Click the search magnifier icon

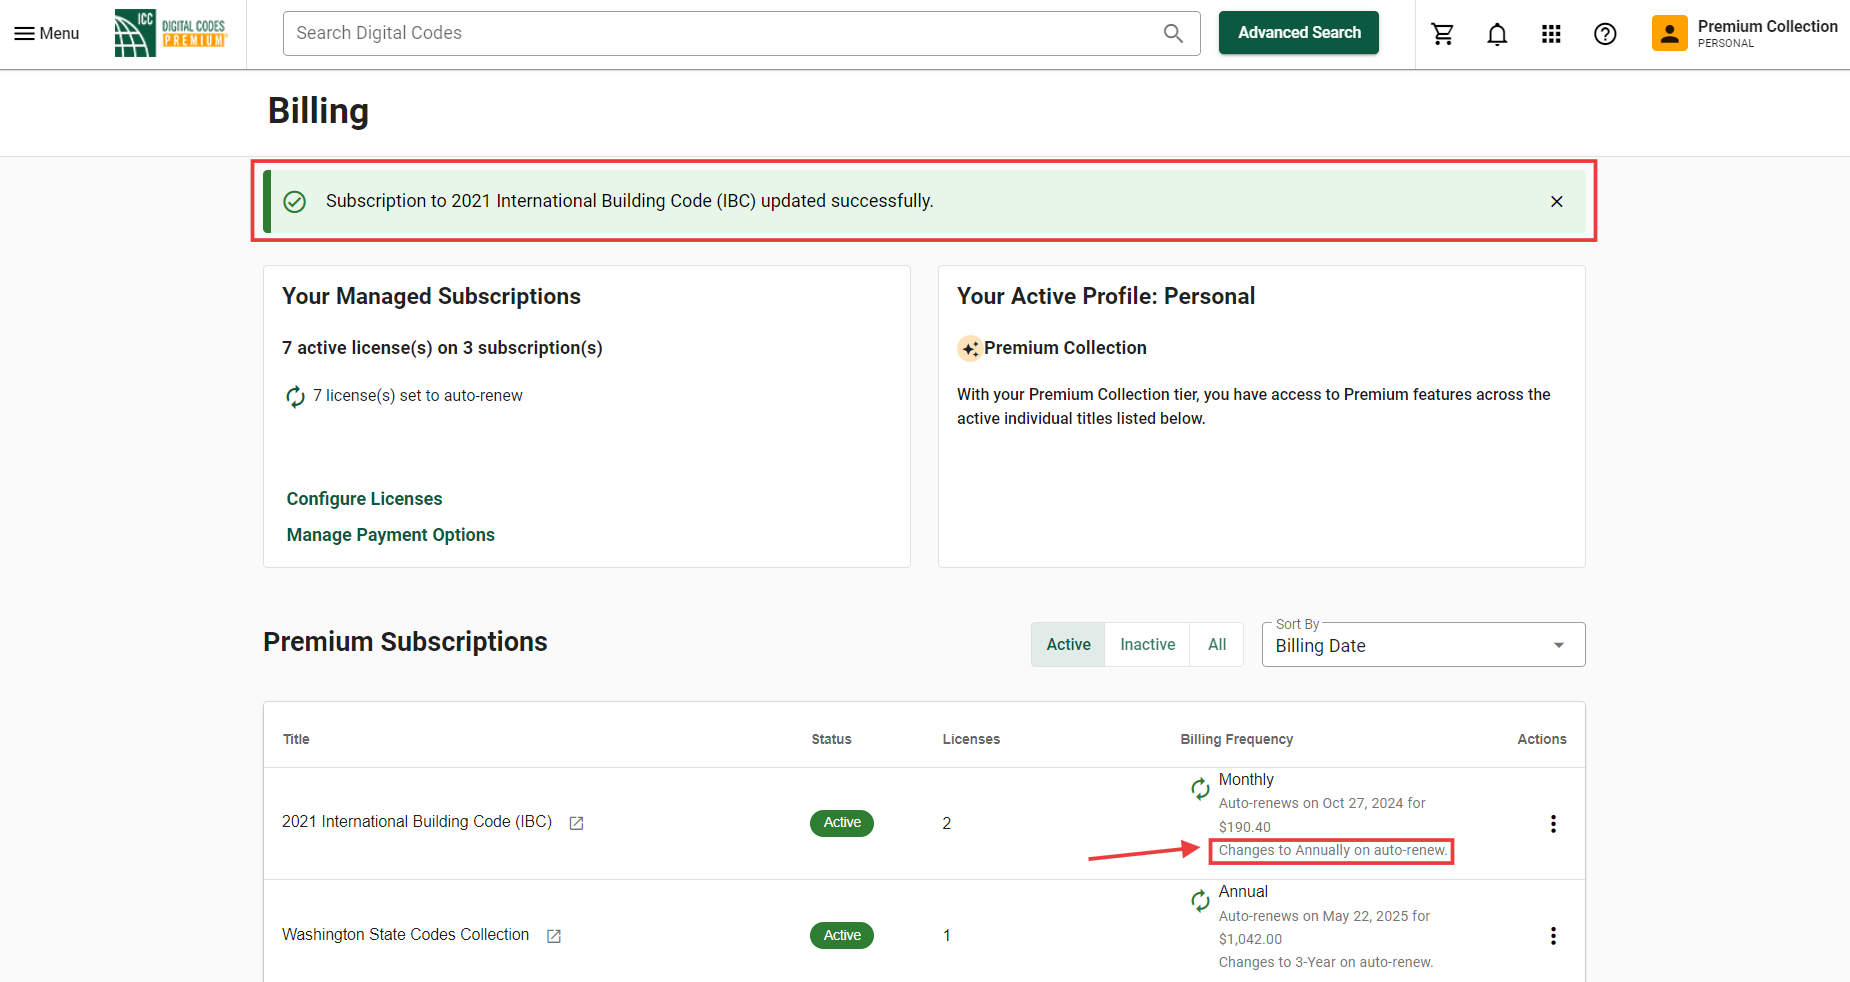pos(1173,34)
